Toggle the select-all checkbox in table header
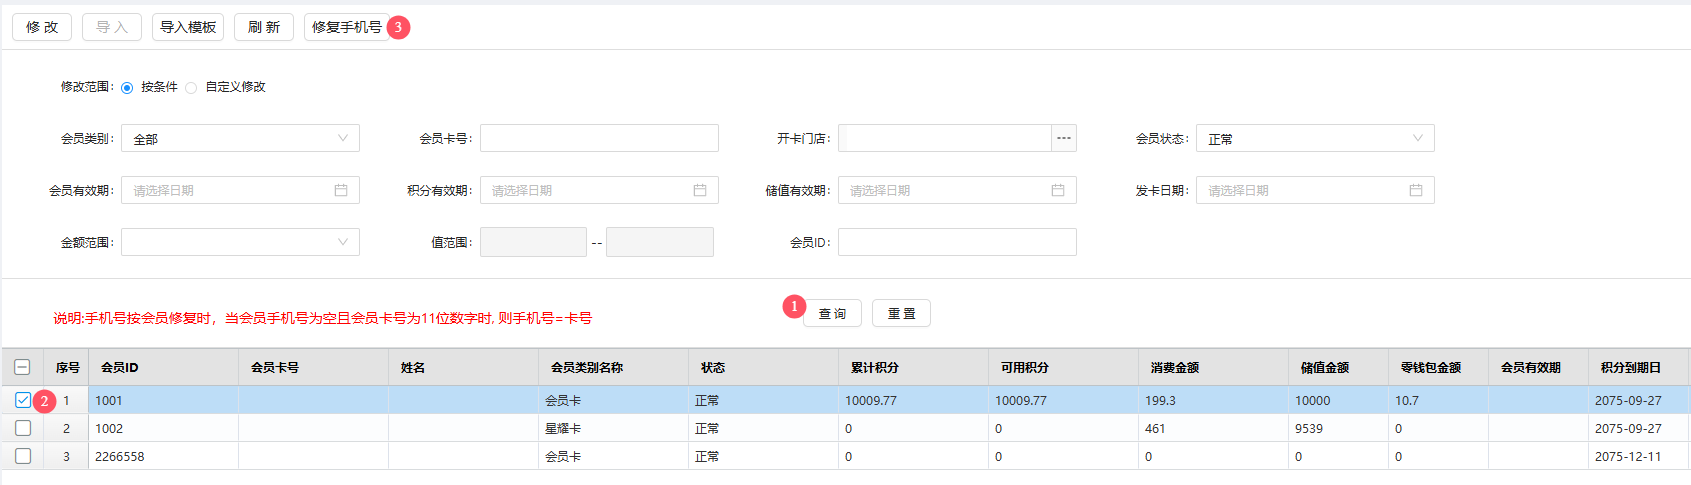Screen dimensions: 1691x485 click(23, 367)
